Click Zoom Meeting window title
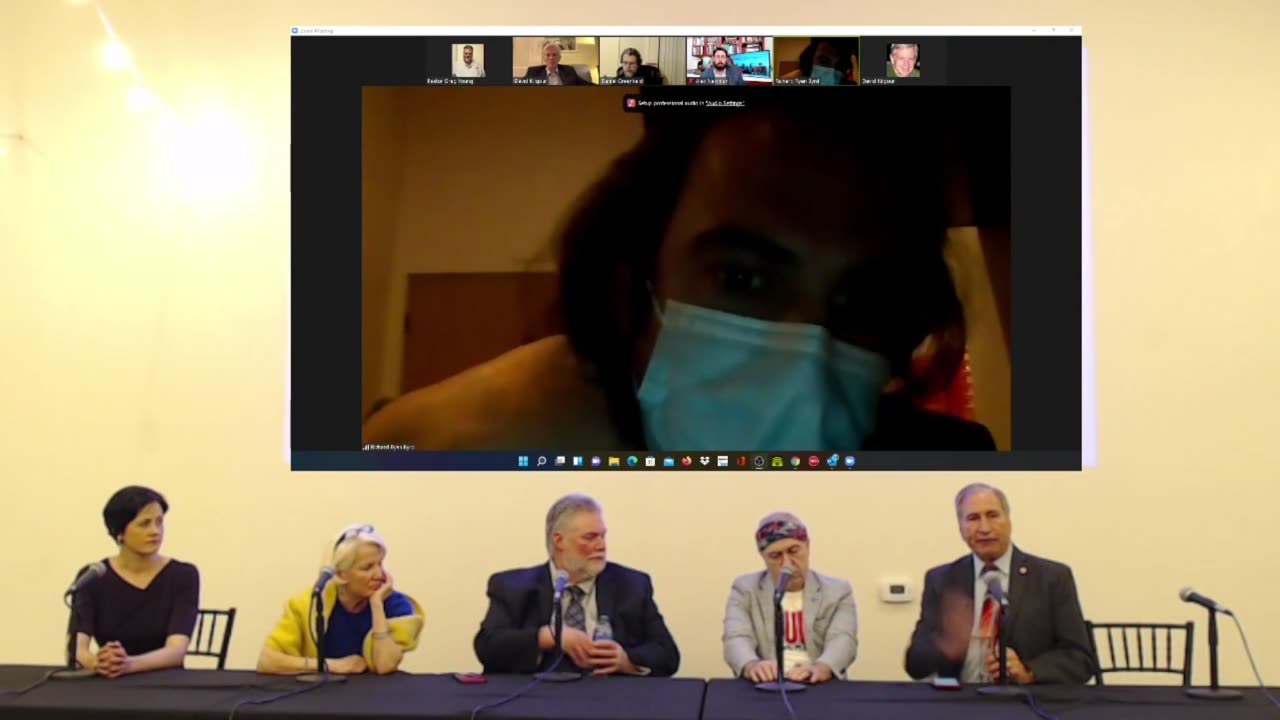Screen dimensions: 1280x720 click(317, 31)
